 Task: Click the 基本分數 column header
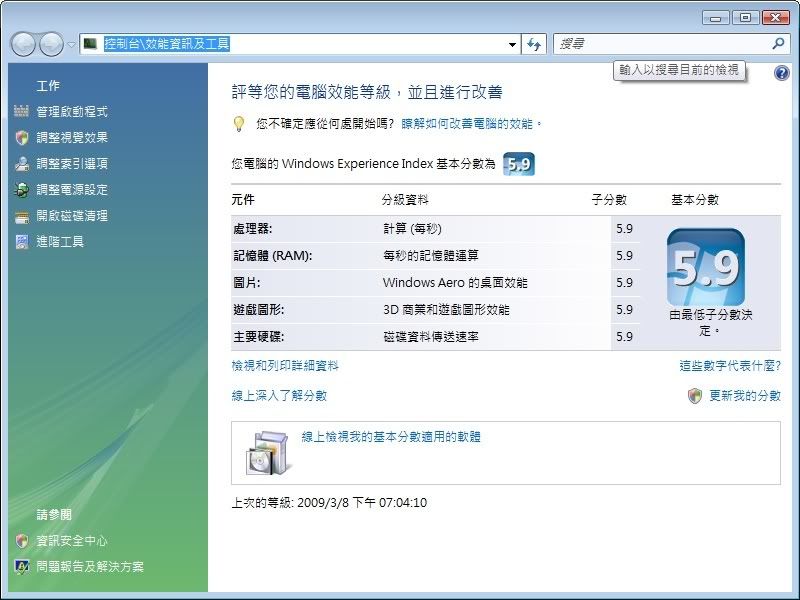(x=695, y=199)
